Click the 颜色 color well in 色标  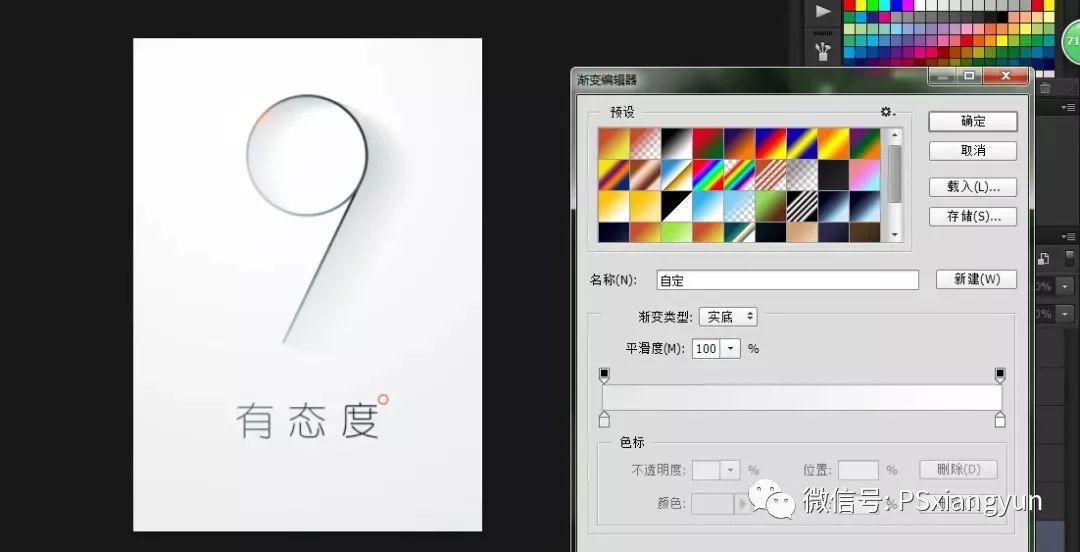[713, 504]
